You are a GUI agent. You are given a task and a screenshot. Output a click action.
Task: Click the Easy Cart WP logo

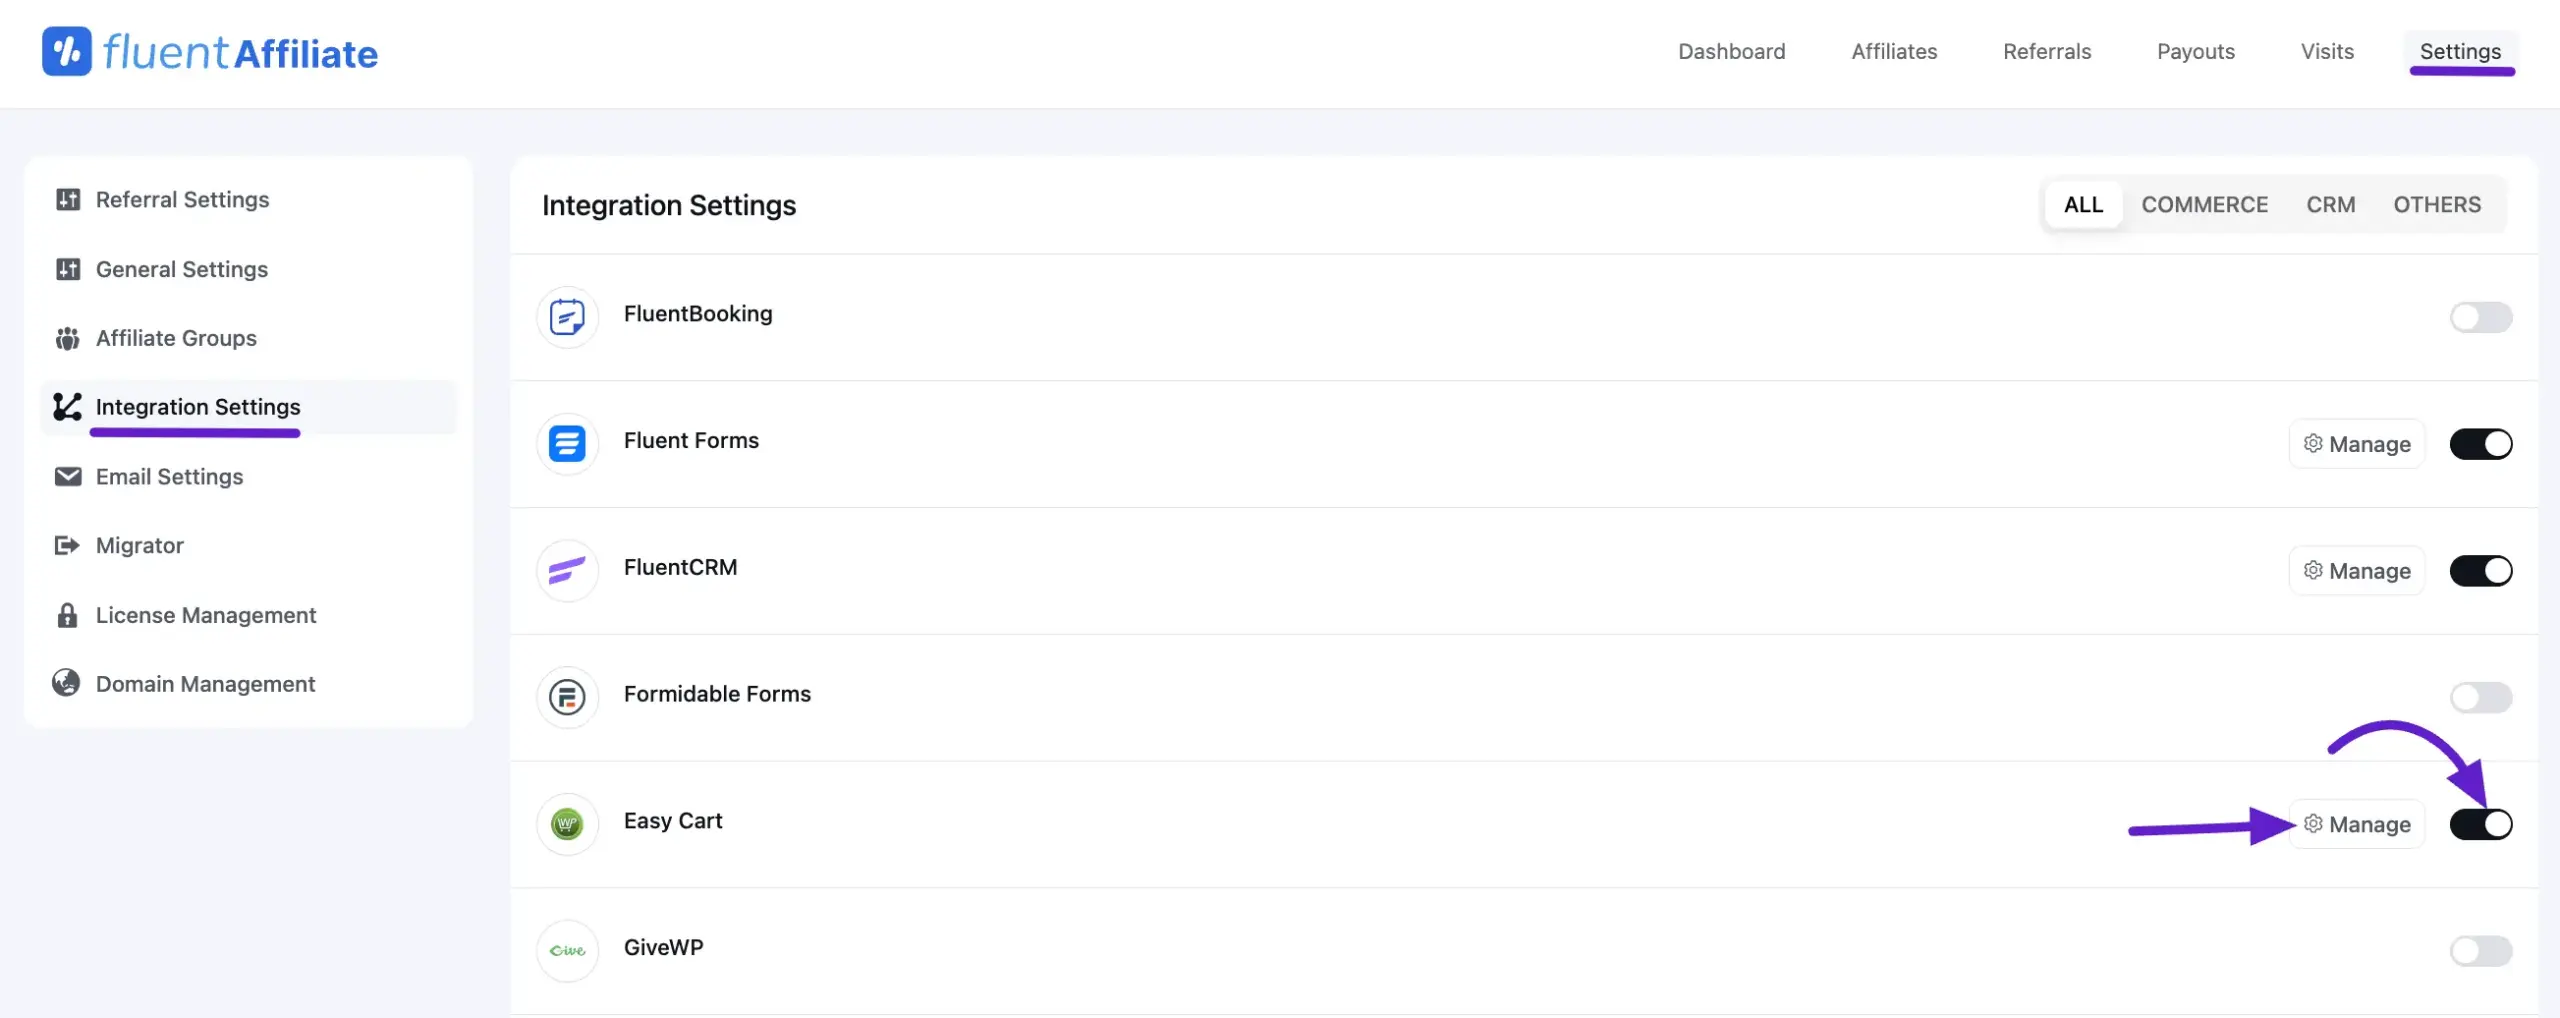point(567,824)
